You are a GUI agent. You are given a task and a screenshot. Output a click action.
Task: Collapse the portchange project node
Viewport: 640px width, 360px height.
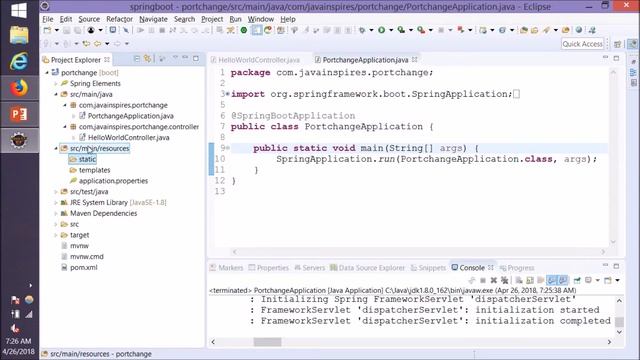pos(47,73)
